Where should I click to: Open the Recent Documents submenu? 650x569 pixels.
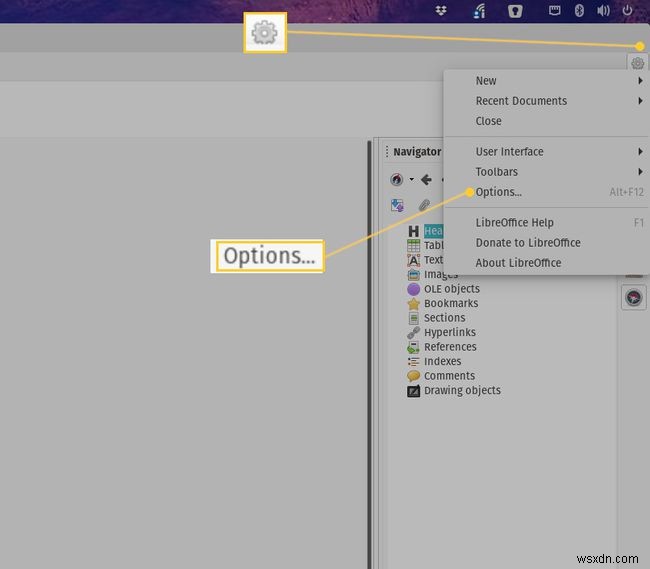click(x=547, y=101)
